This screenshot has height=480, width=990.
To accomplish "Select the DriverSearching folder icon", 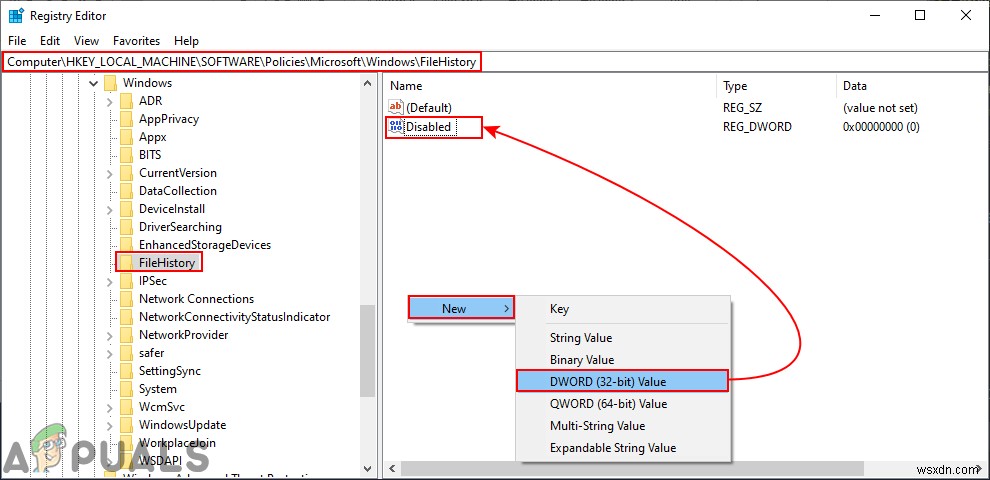I will (127, 227).
